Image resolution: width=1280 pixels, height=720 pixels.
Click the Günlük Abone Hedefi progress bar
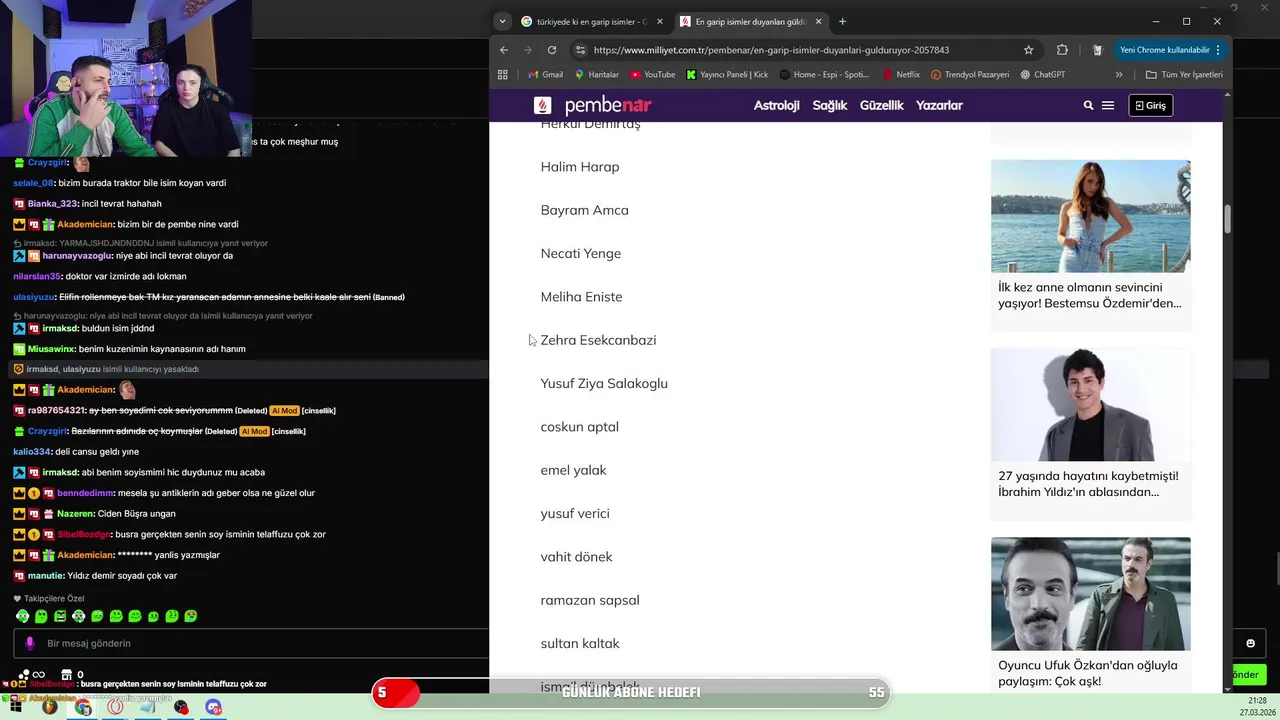pos(631,692)
